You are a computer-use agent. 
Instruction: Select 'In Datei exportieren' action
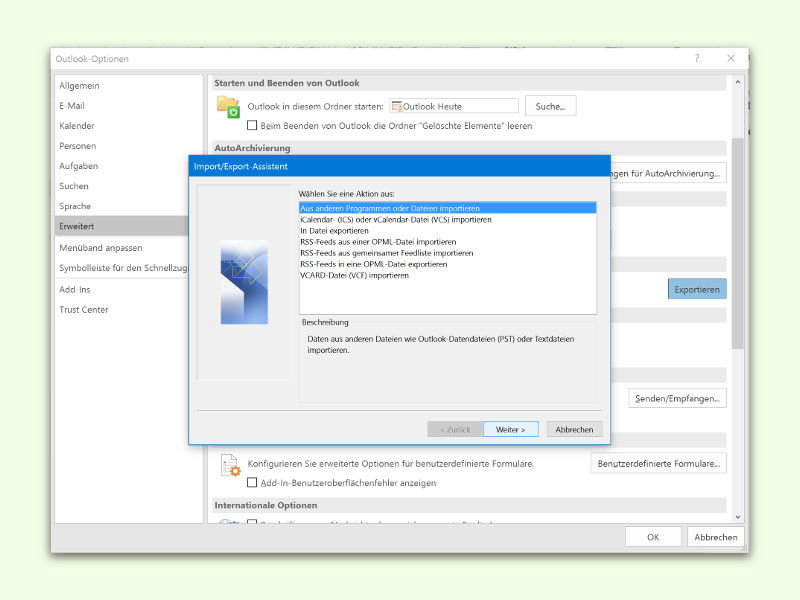point(447,231)
